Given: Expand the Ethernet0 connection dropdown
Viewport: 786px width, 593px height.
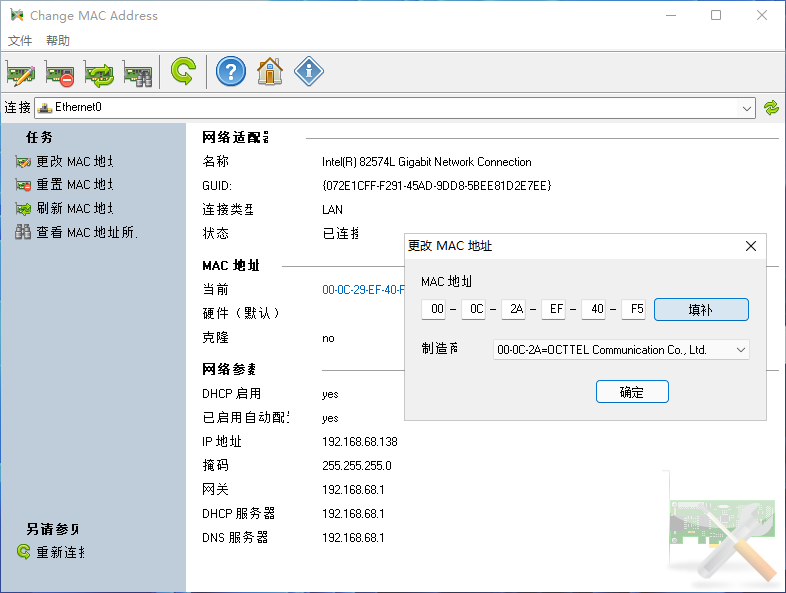Looking at the screenshot, I should pyautogui.click(x=395, y=108).
